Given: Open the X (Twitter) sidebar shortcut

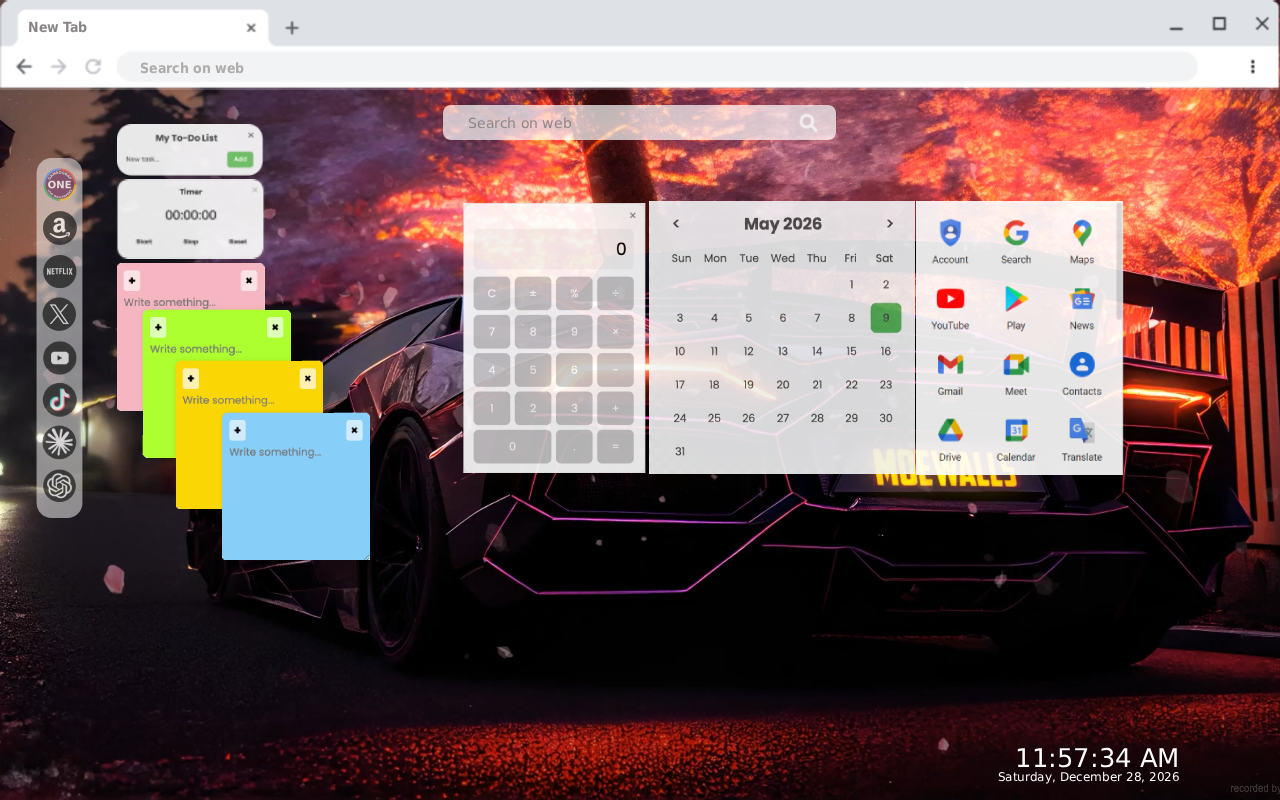Looking at the screenshot, I should [x=59, y=314].
